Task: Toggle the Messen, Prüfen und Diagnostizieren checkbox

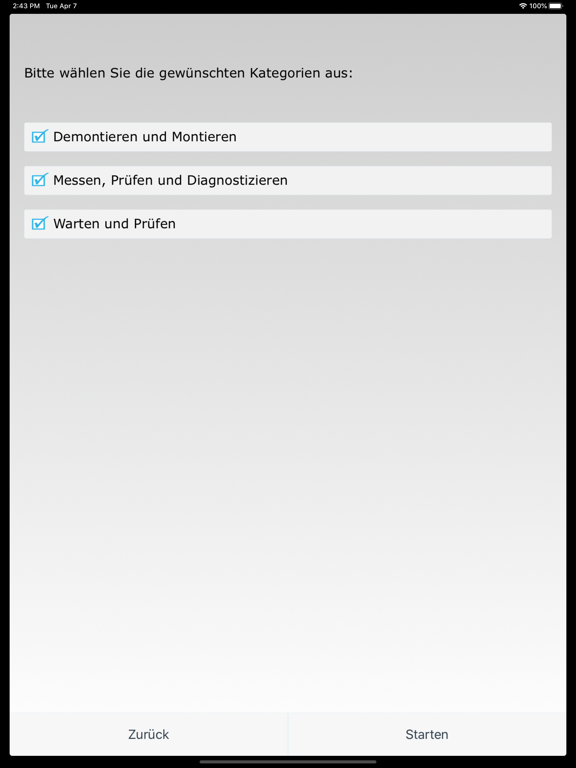Action: coord(40,180)
